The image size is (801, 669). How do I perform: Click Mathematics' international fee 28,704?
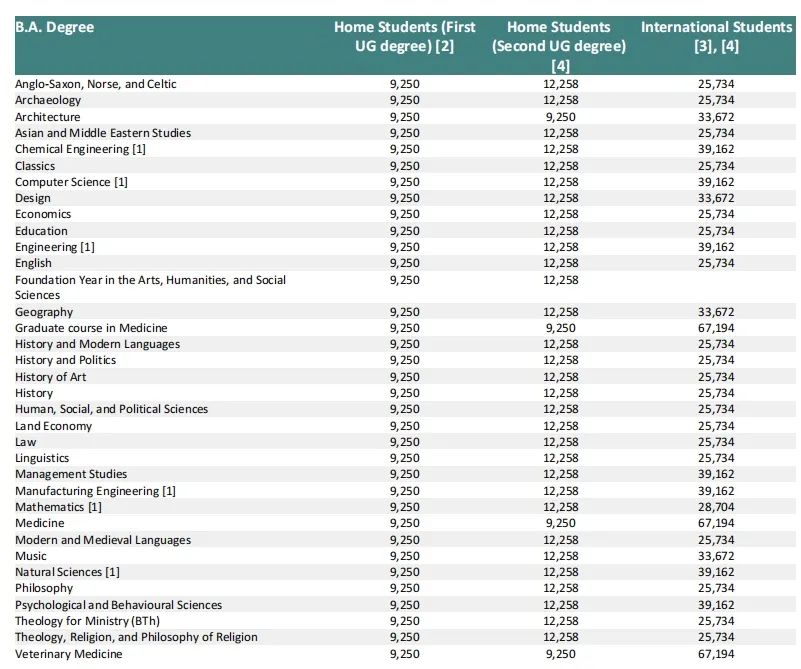(716, 507)
